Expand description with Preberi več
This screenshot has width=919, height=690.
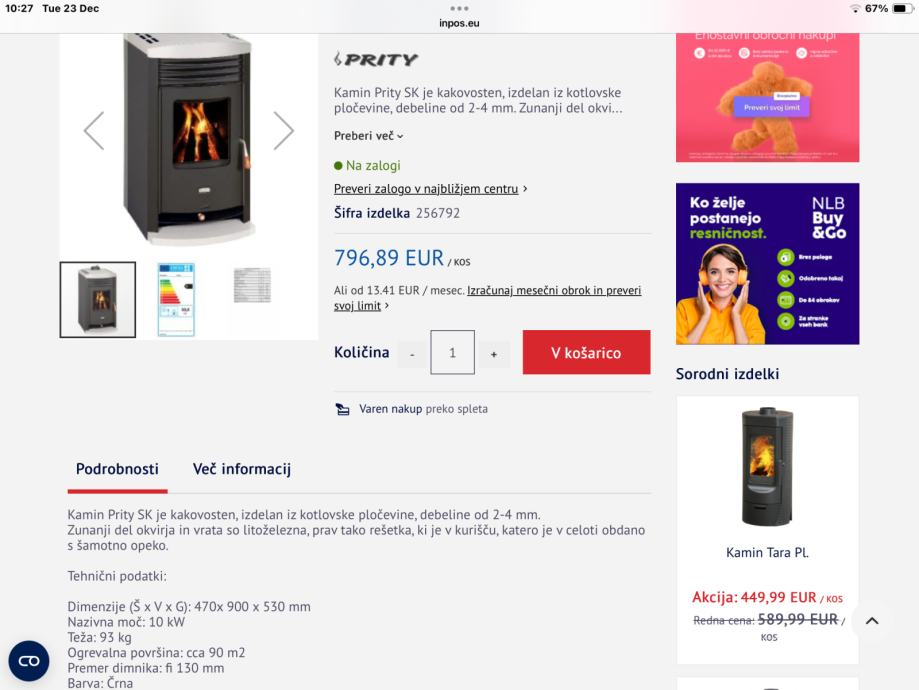(x=369, y=136)
